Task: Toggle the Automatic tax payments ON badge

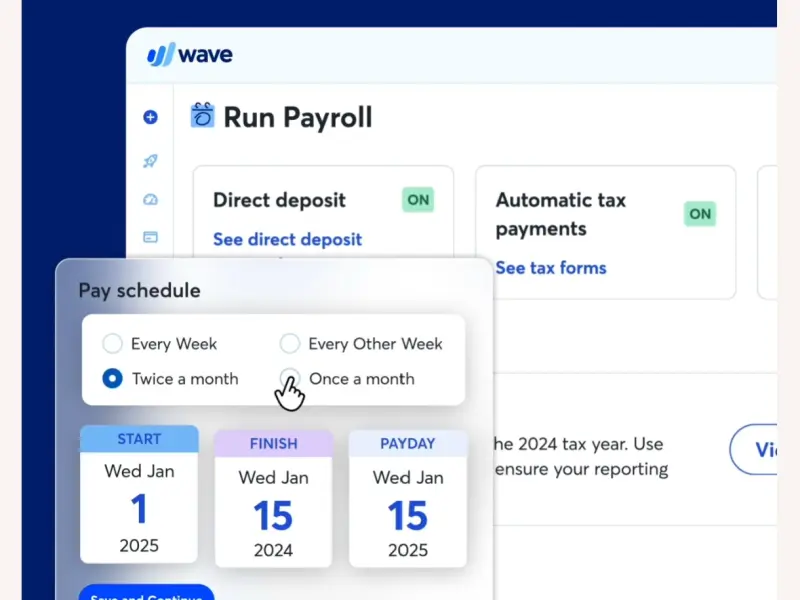Action: click(x=700, y=214)
